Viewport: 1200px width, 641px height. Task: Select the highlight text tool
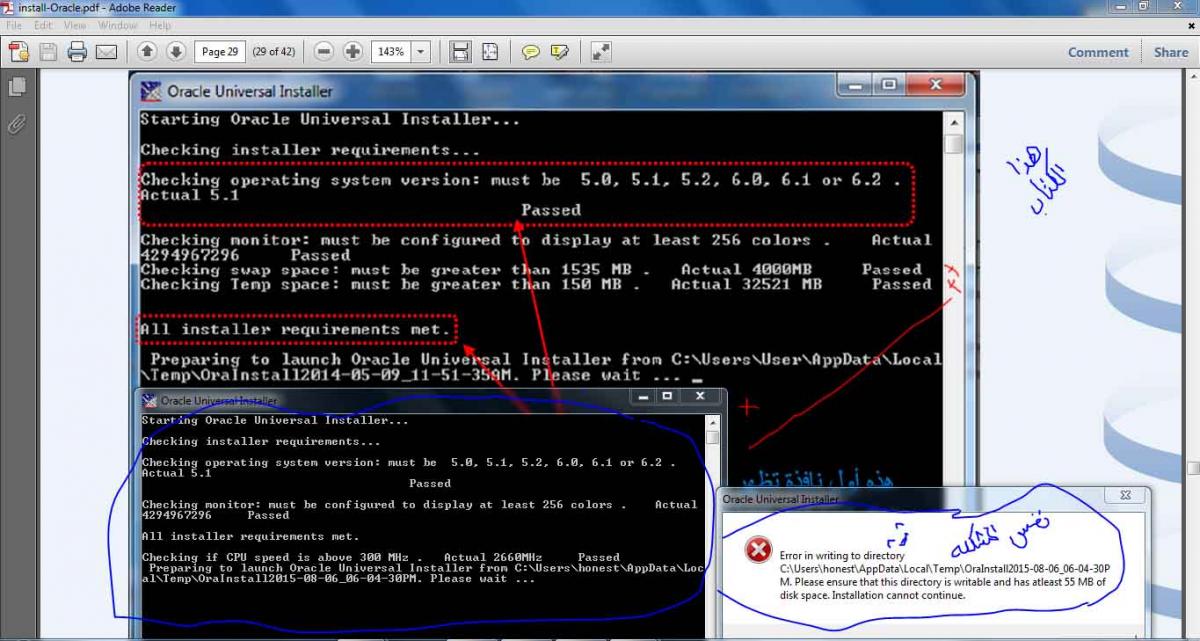click(560, 52)
